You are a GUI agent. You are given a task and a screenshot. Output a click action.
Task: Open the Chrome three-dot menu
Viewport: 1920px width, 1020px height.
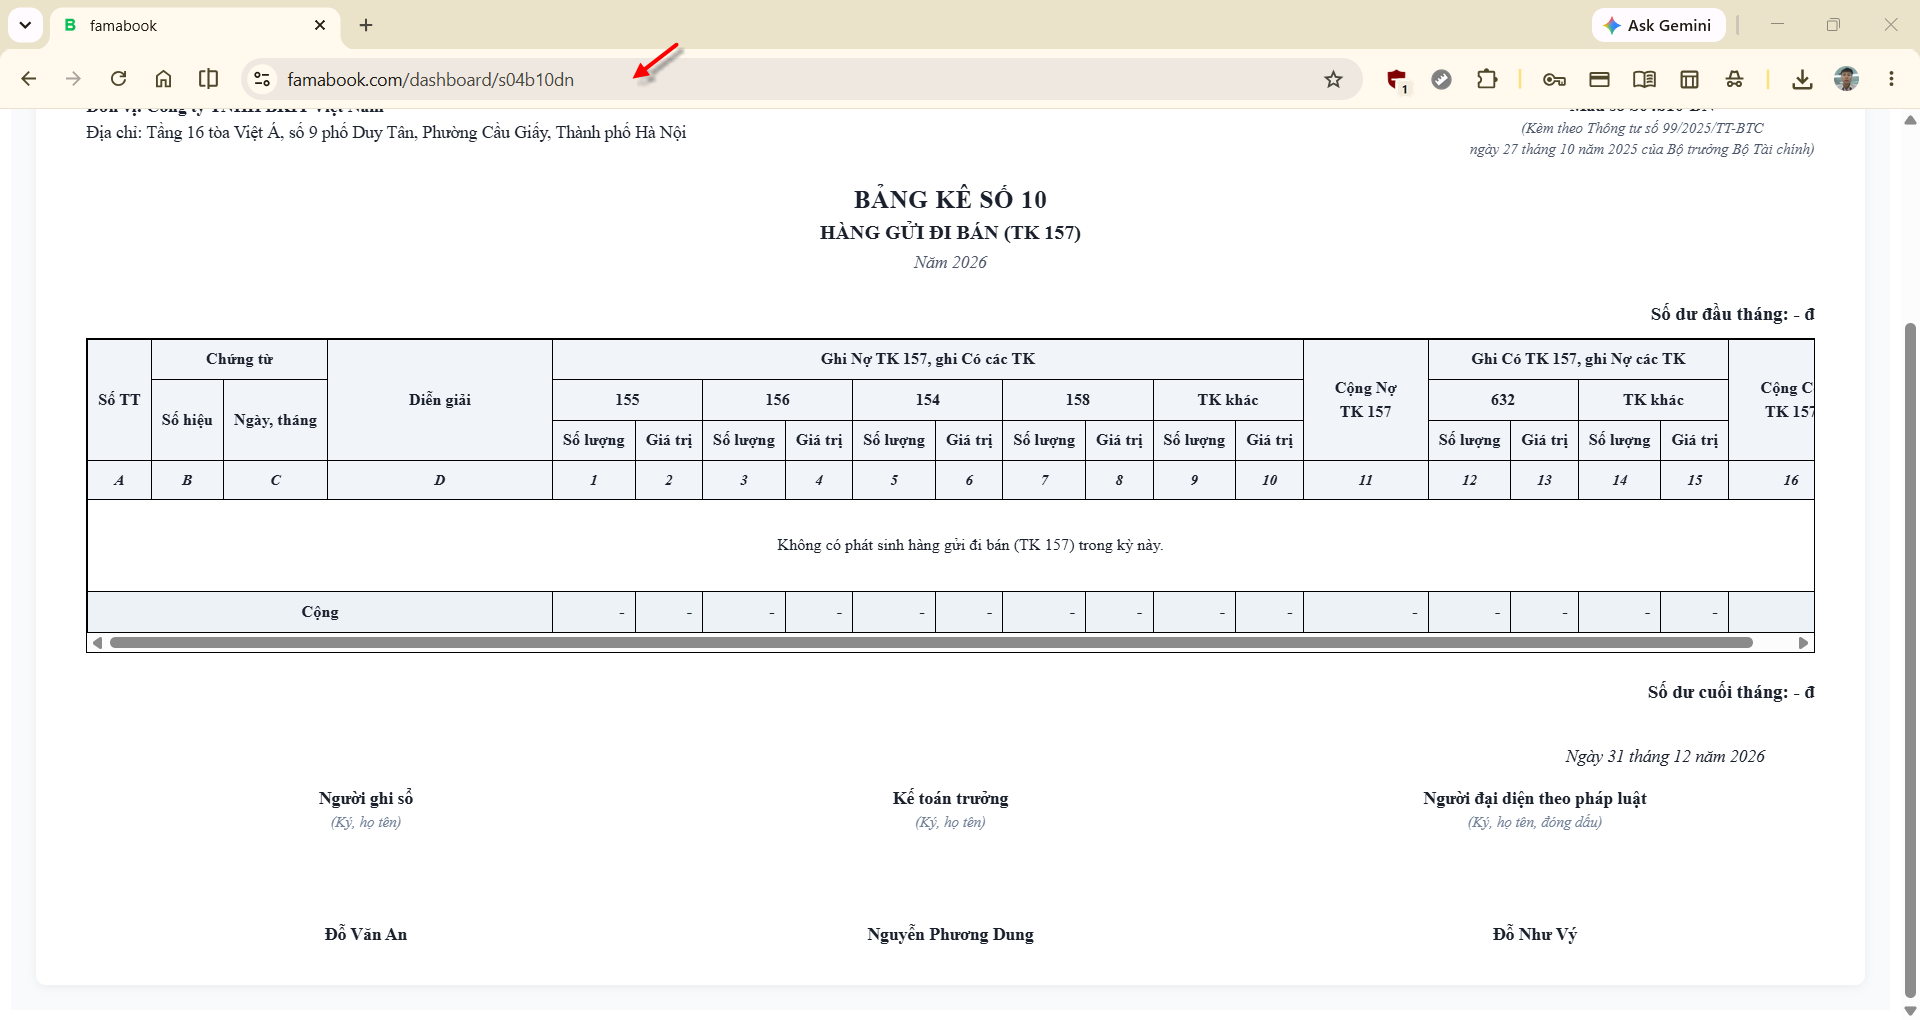1891,79
